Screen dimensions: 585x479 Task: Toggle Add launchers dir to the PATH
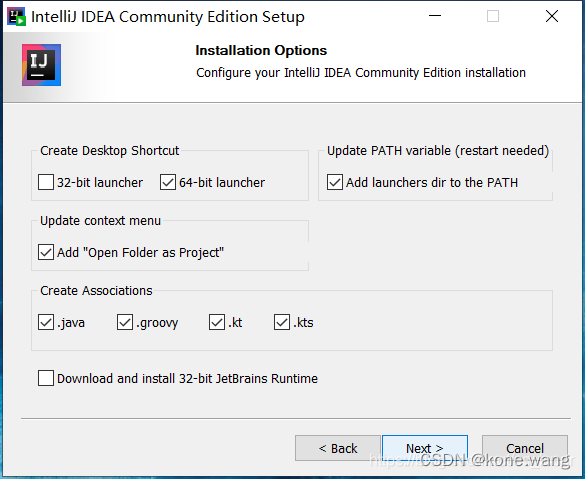335,182
